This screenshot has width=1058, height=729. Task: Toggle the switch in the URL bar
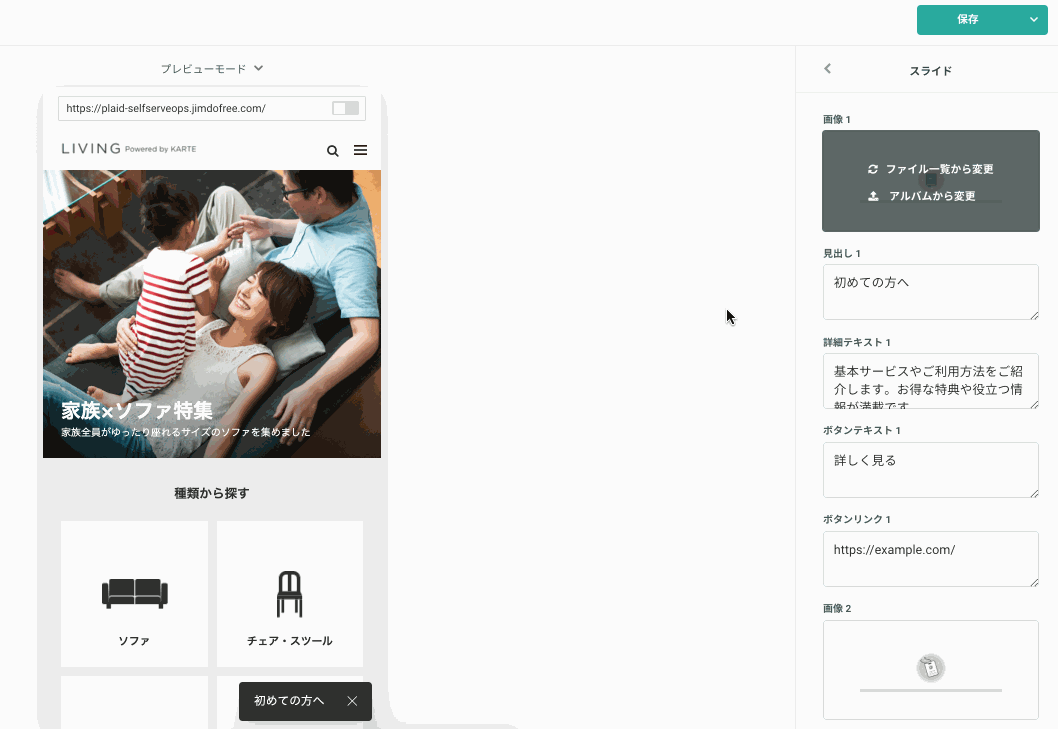[x=345, y=108]
